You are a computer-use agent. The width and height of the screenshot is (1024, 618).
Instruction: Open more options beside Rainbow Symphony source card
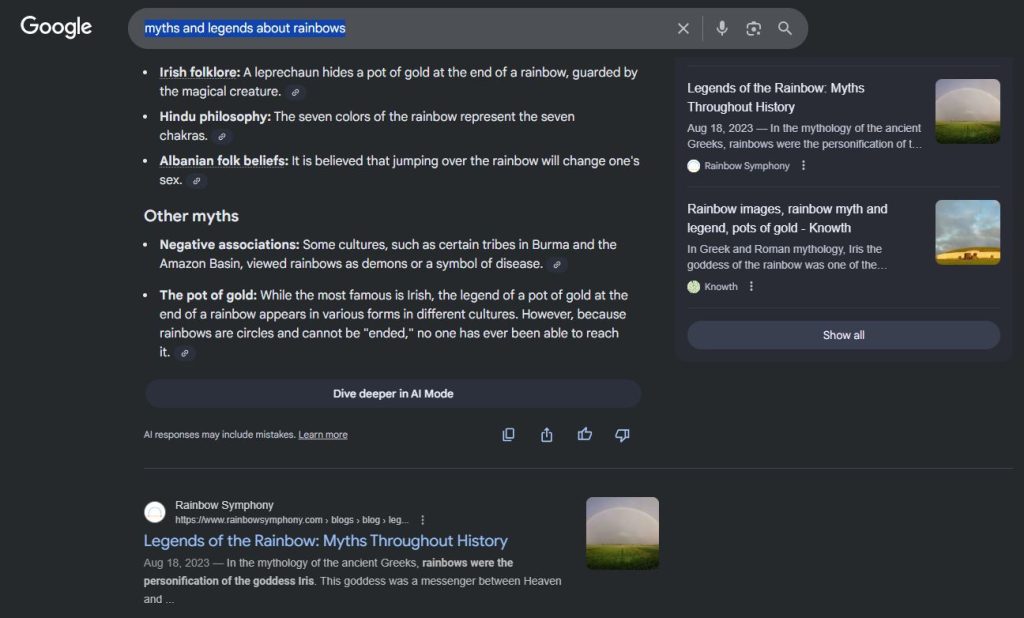point(803,165)
